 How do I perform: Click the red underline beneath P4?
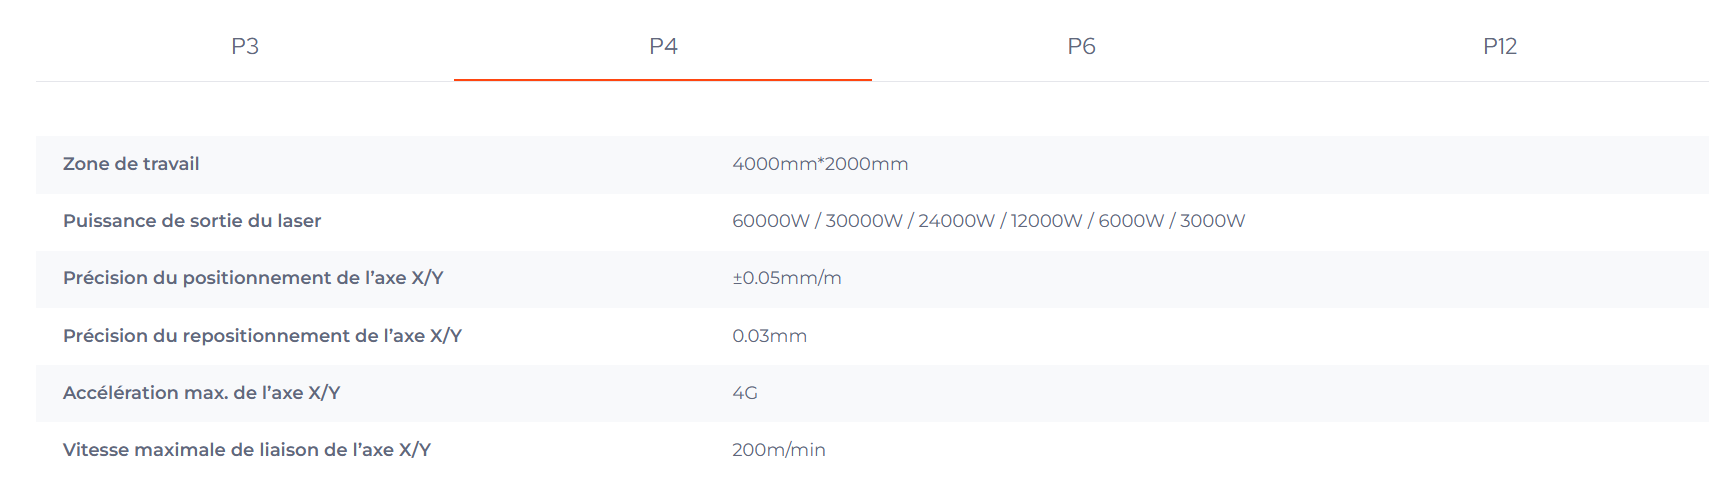tap(663, 79)
